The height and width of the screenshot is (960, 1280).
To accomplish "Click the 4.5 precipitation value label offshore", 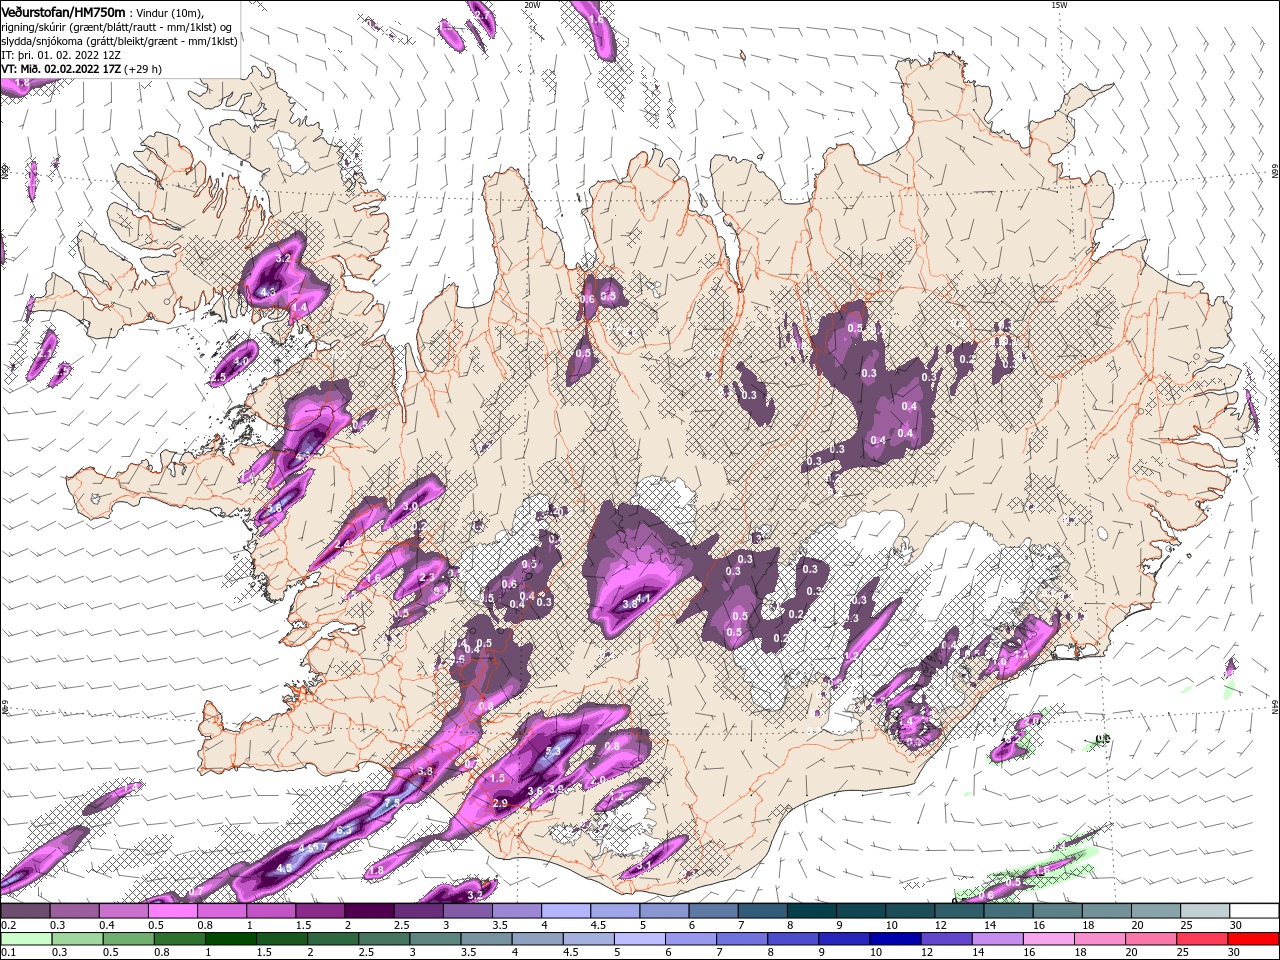I will click(x=284, y=868).
